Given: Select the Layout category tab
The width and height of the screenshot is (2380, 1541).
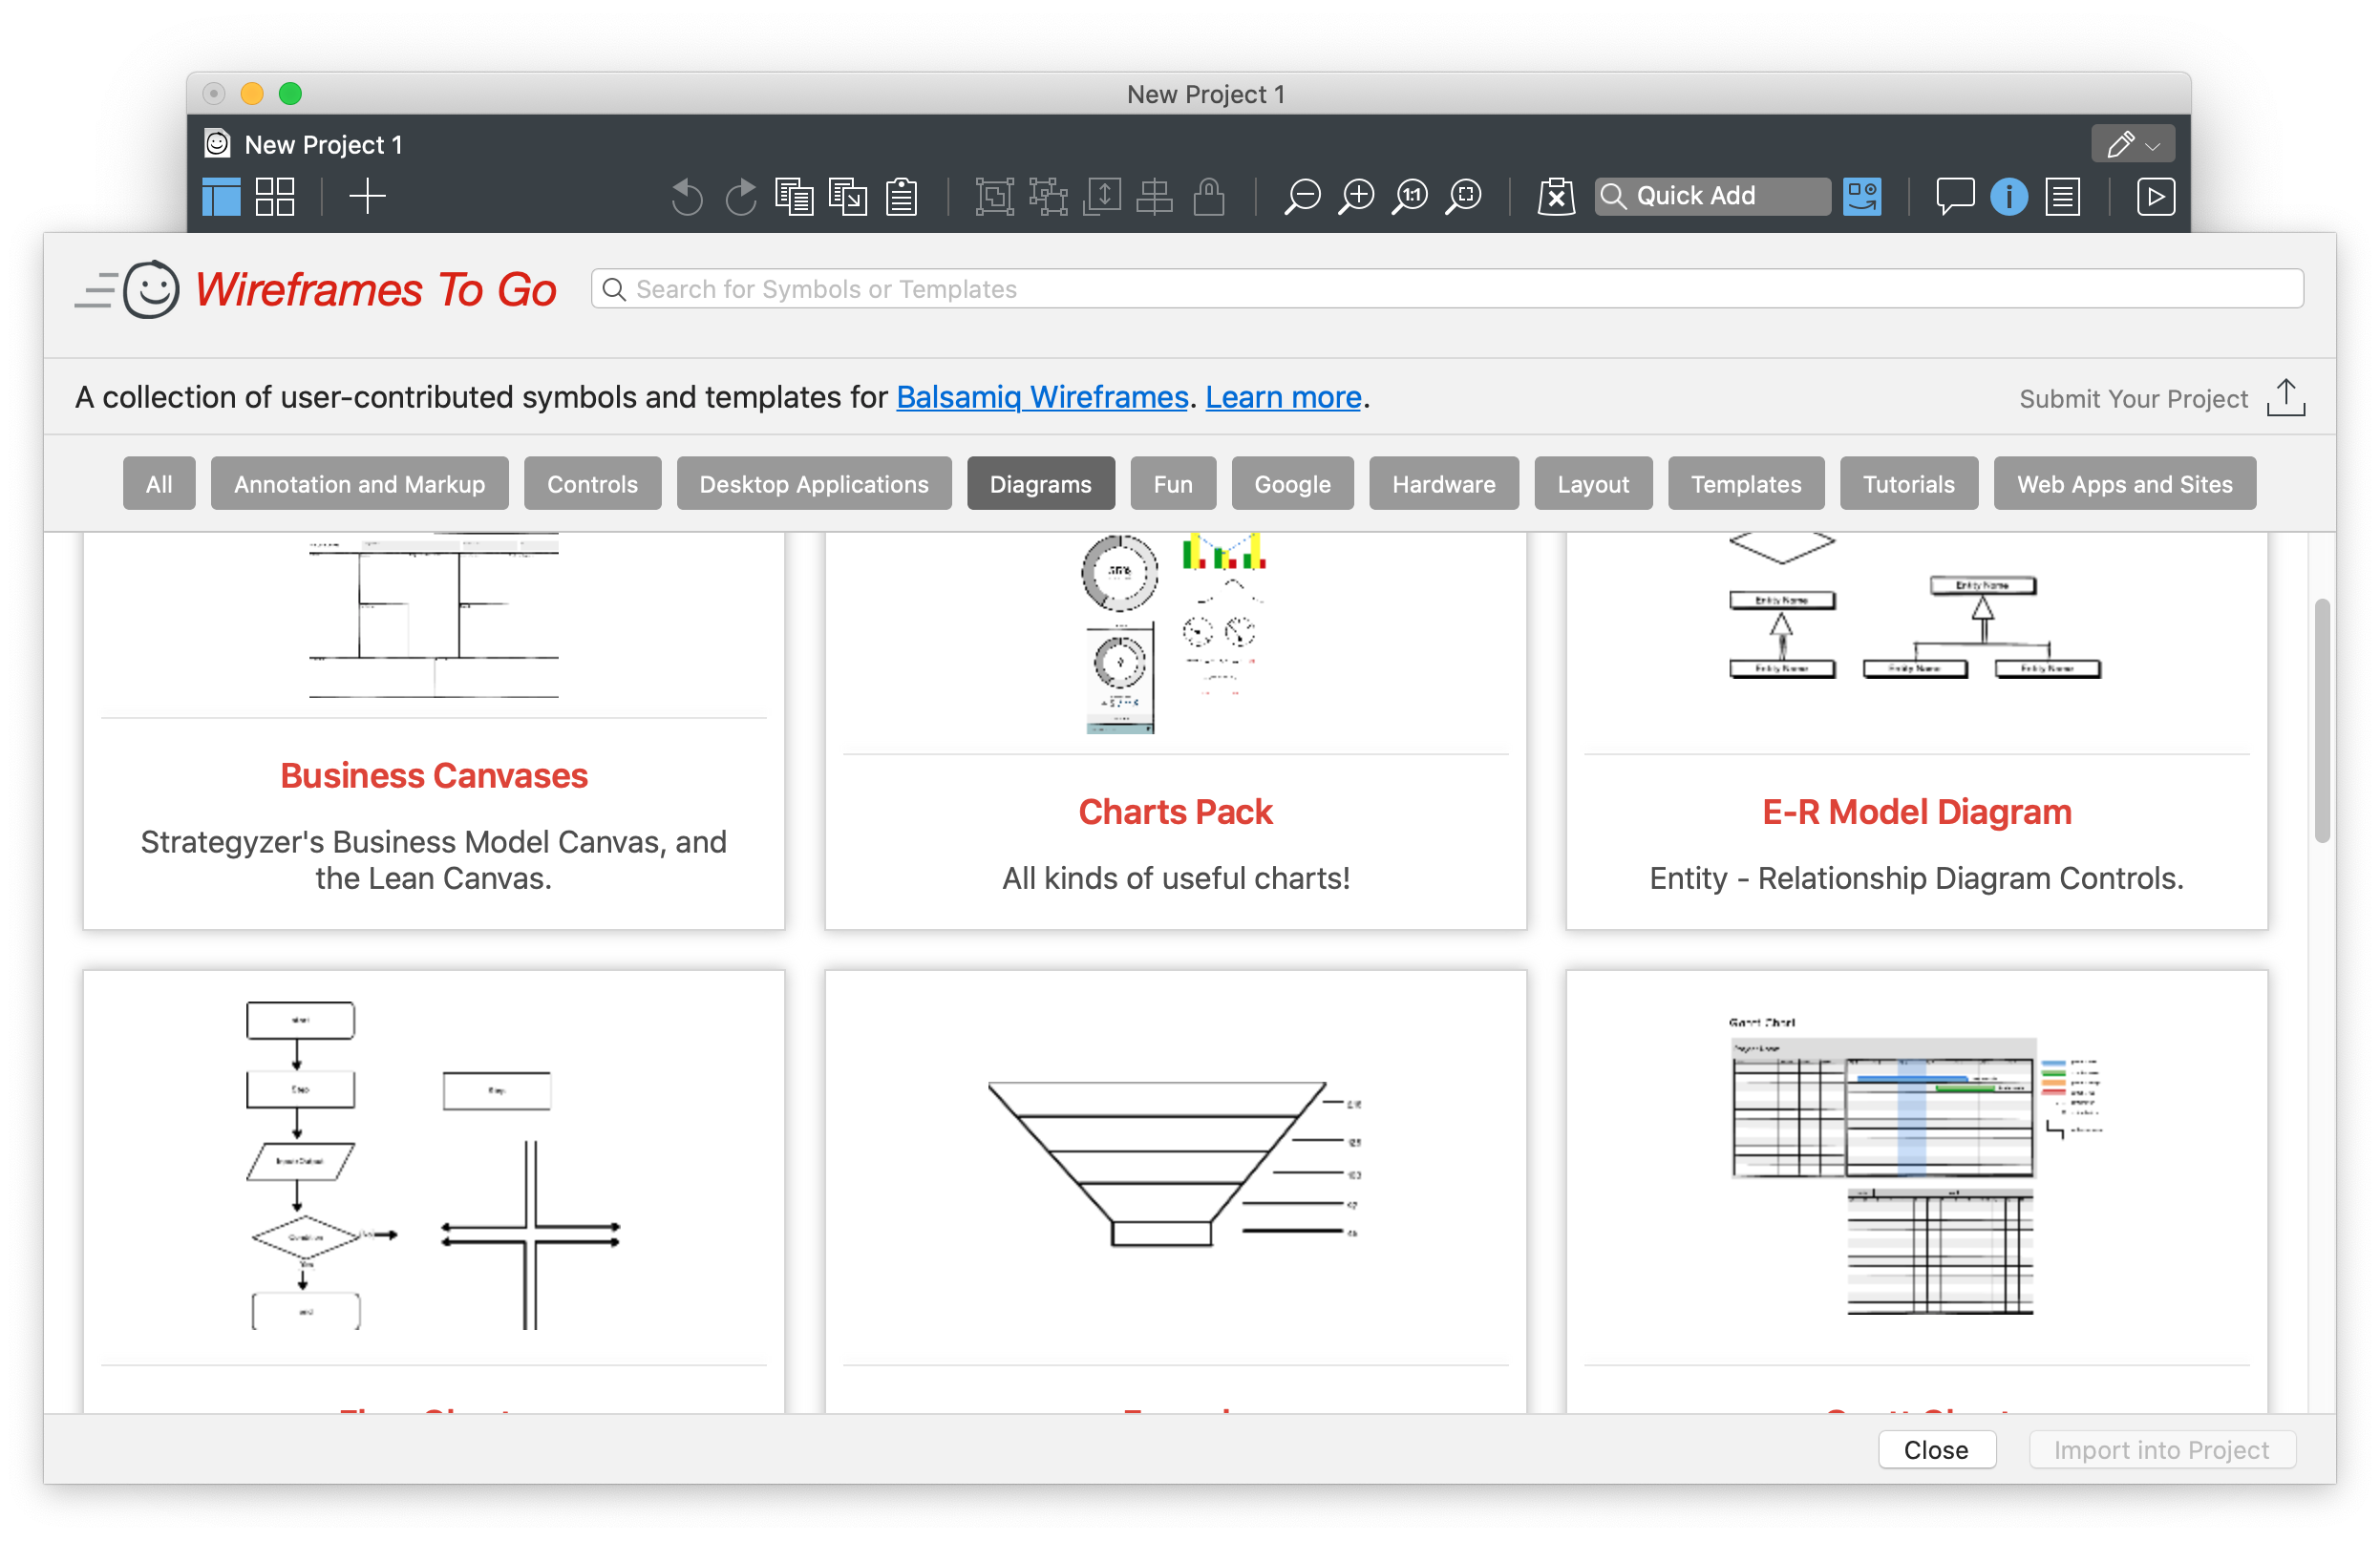Looking at the screenshot, I should 1593,484.
